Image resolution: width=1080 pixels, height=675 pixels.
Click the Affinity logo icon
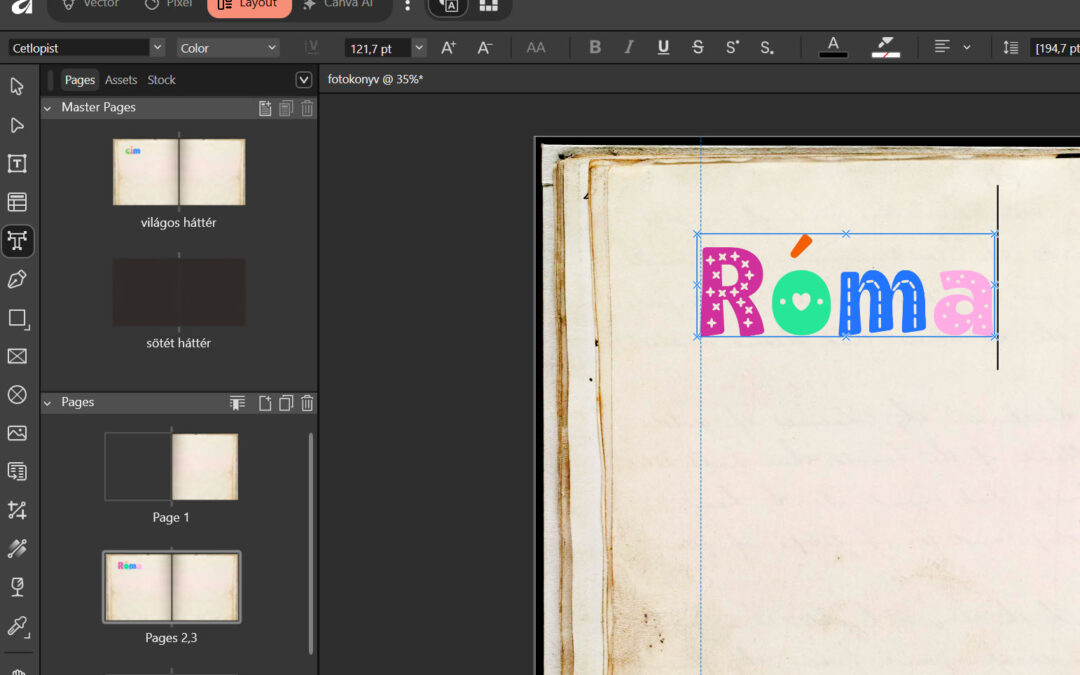(x=22, y=6)
